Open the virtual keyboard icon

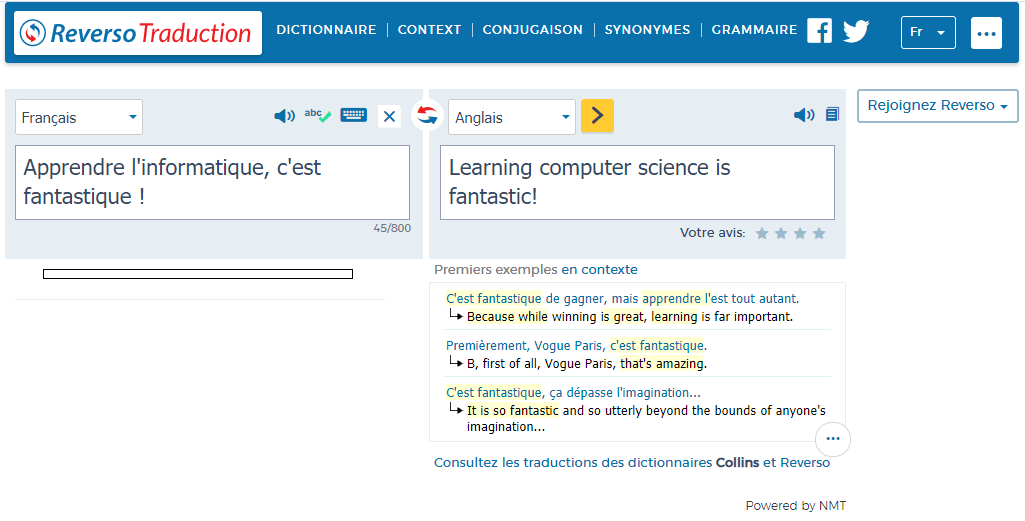coord(353,116)
